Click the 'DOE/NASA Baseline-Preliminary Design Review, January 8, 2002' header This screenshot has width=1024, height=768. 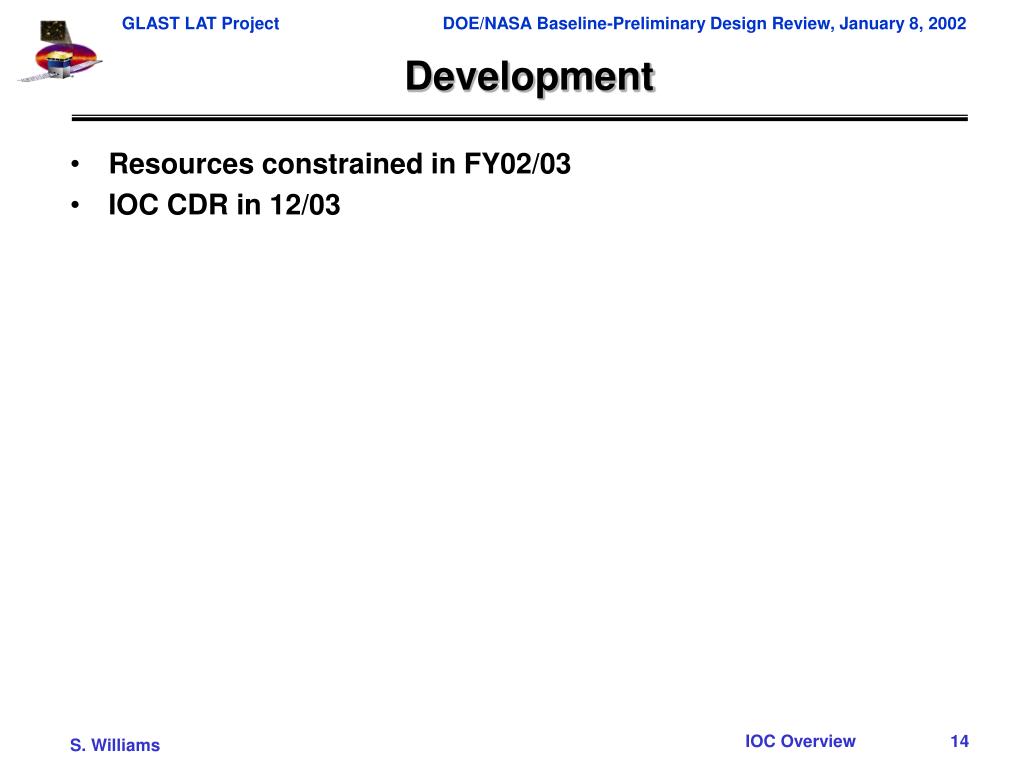pyautogui.click(x=704, y=24)
